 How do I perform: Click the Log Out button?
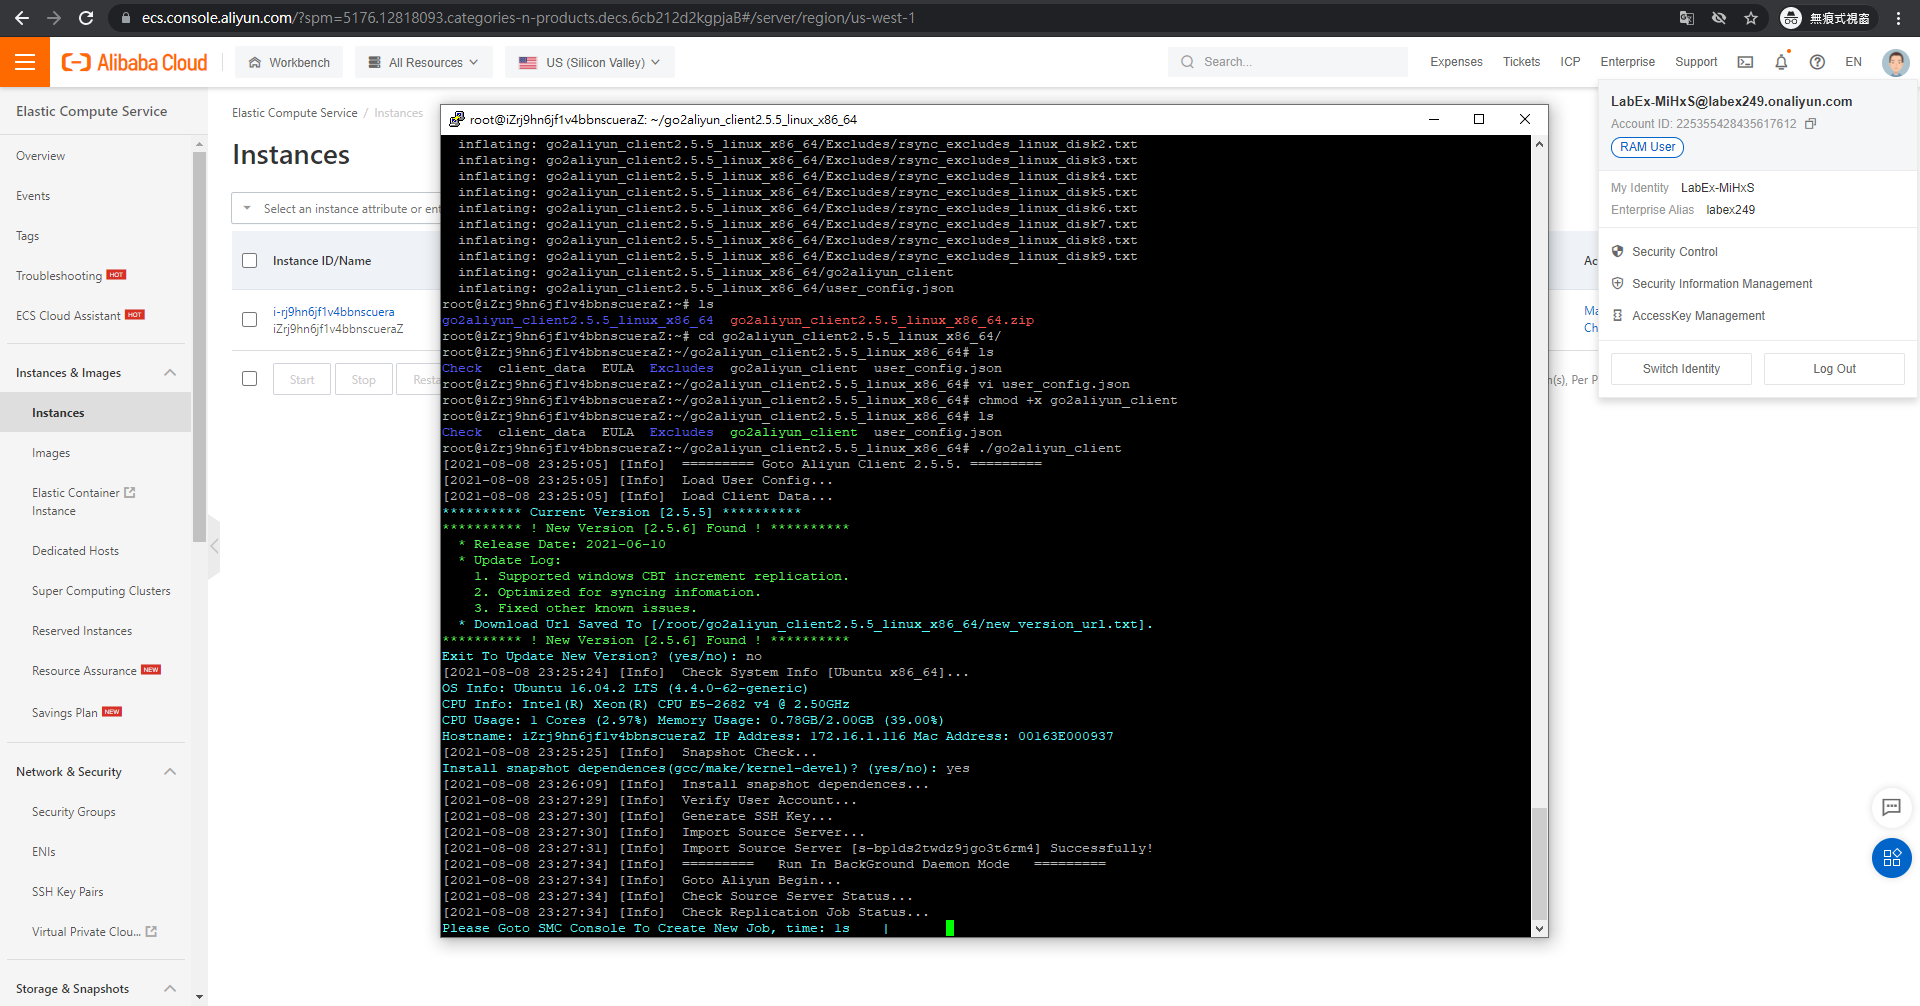click(x=1833, y=369)
